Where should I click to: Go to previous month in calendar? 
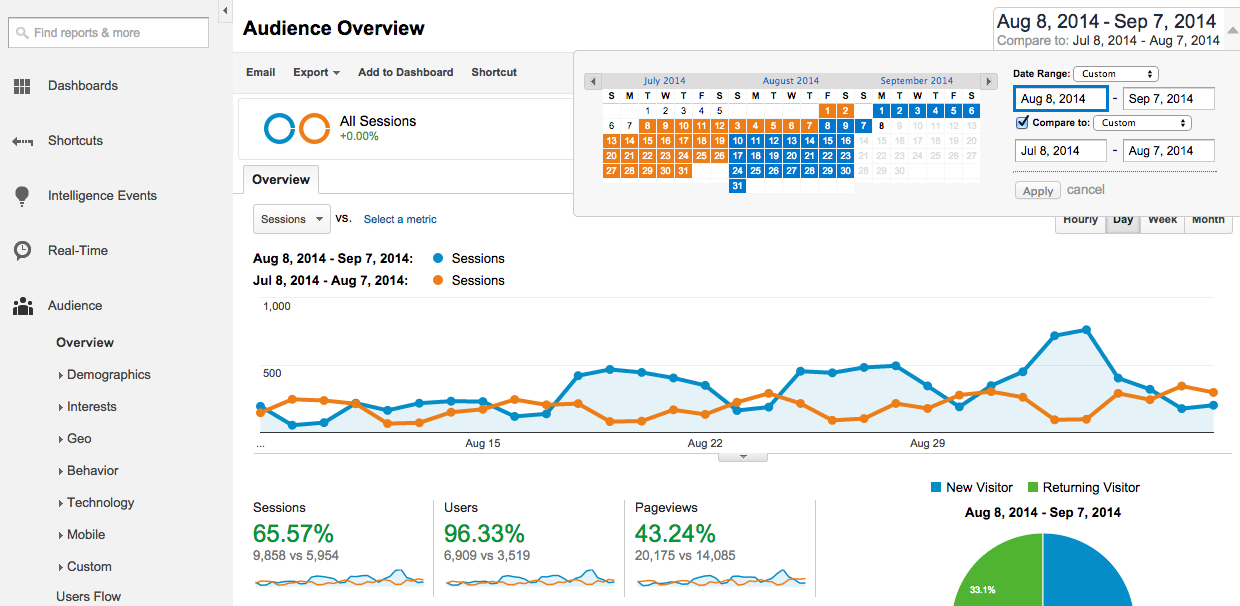pyautogui.click(x=593, y=81)
